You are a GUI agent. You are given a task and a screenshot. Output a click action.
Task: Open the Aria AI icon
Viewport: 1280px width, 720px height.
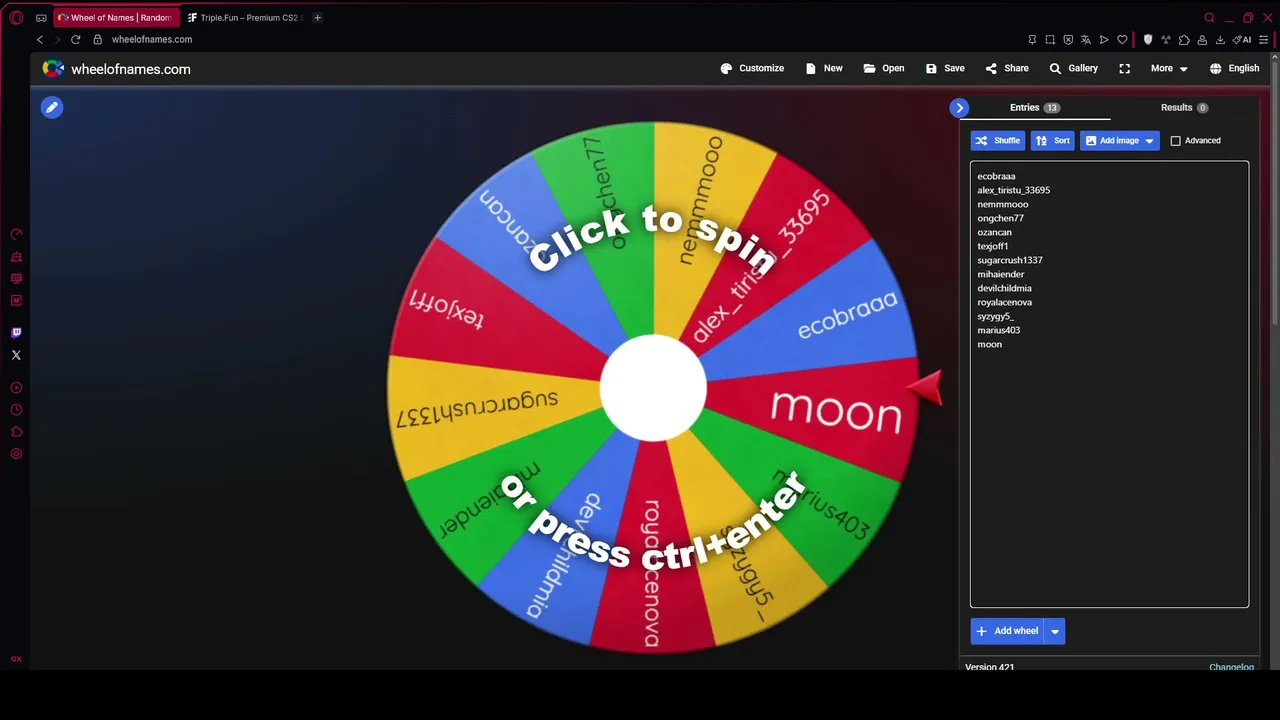click(1242, 39)
